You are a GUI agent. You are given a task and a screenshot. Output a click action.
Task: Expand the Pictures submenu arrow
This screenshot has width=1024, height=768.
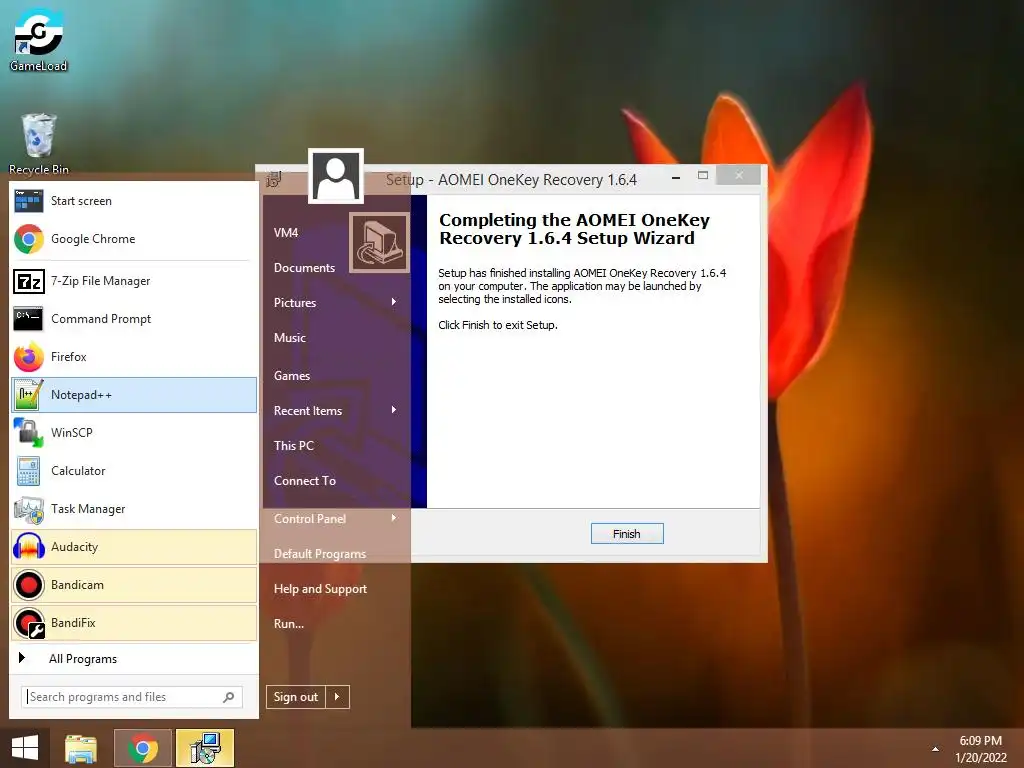pyautogui.click(x=394, y=302)
